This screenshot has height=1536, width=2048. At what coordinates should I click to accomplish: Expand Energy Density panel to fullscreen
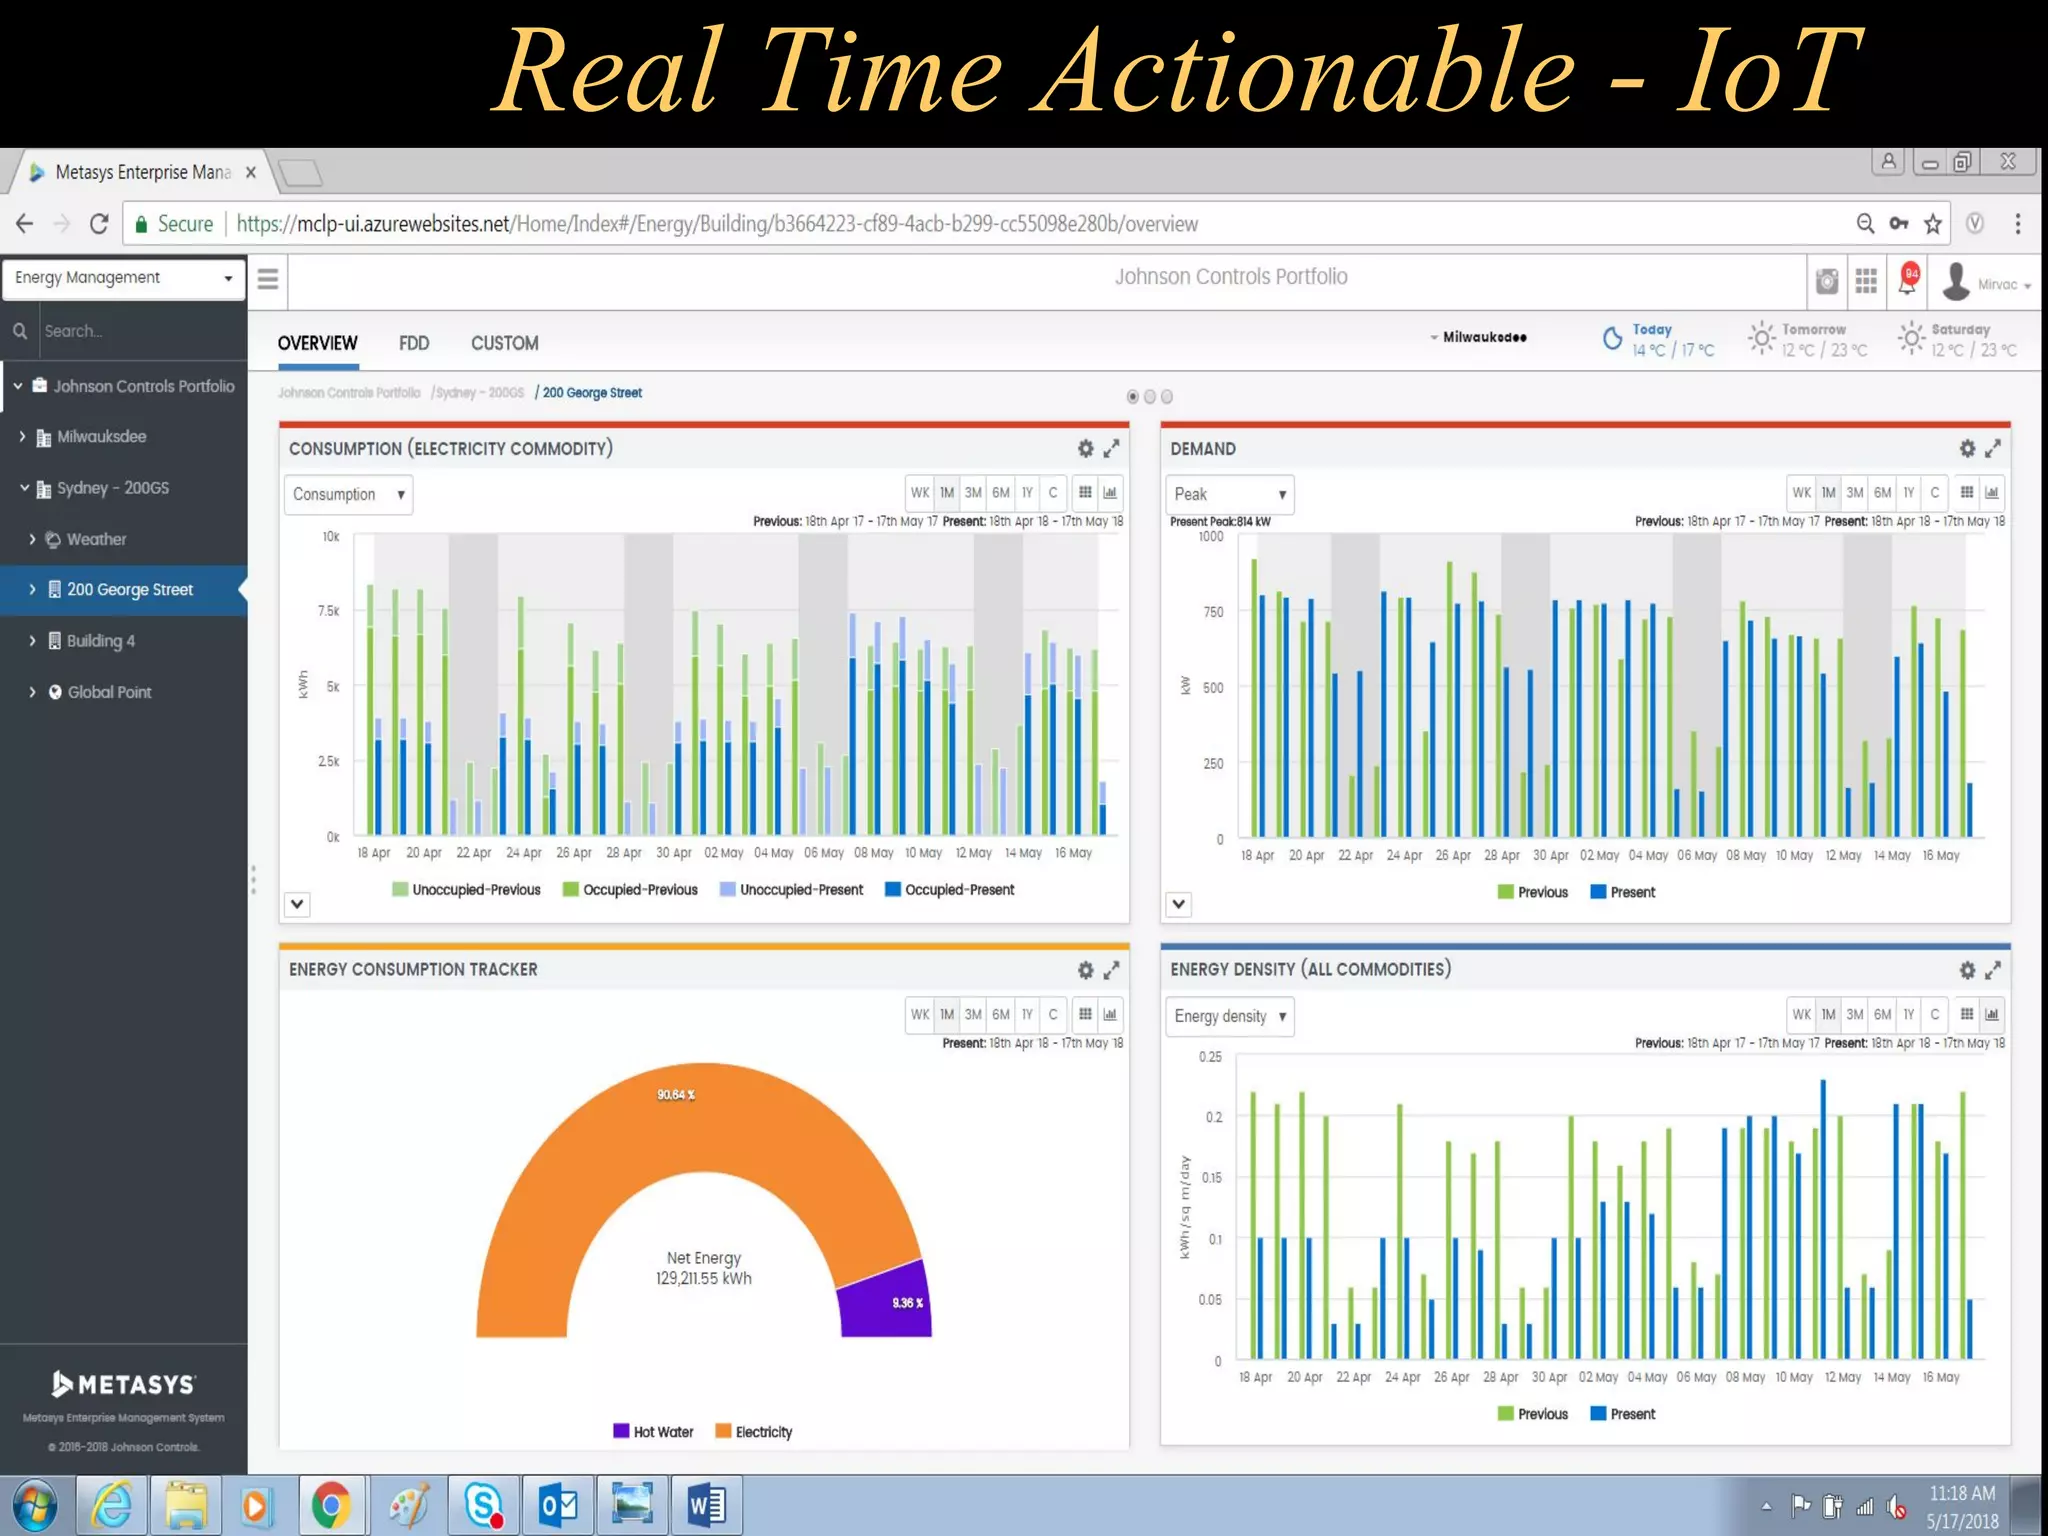1993,970
